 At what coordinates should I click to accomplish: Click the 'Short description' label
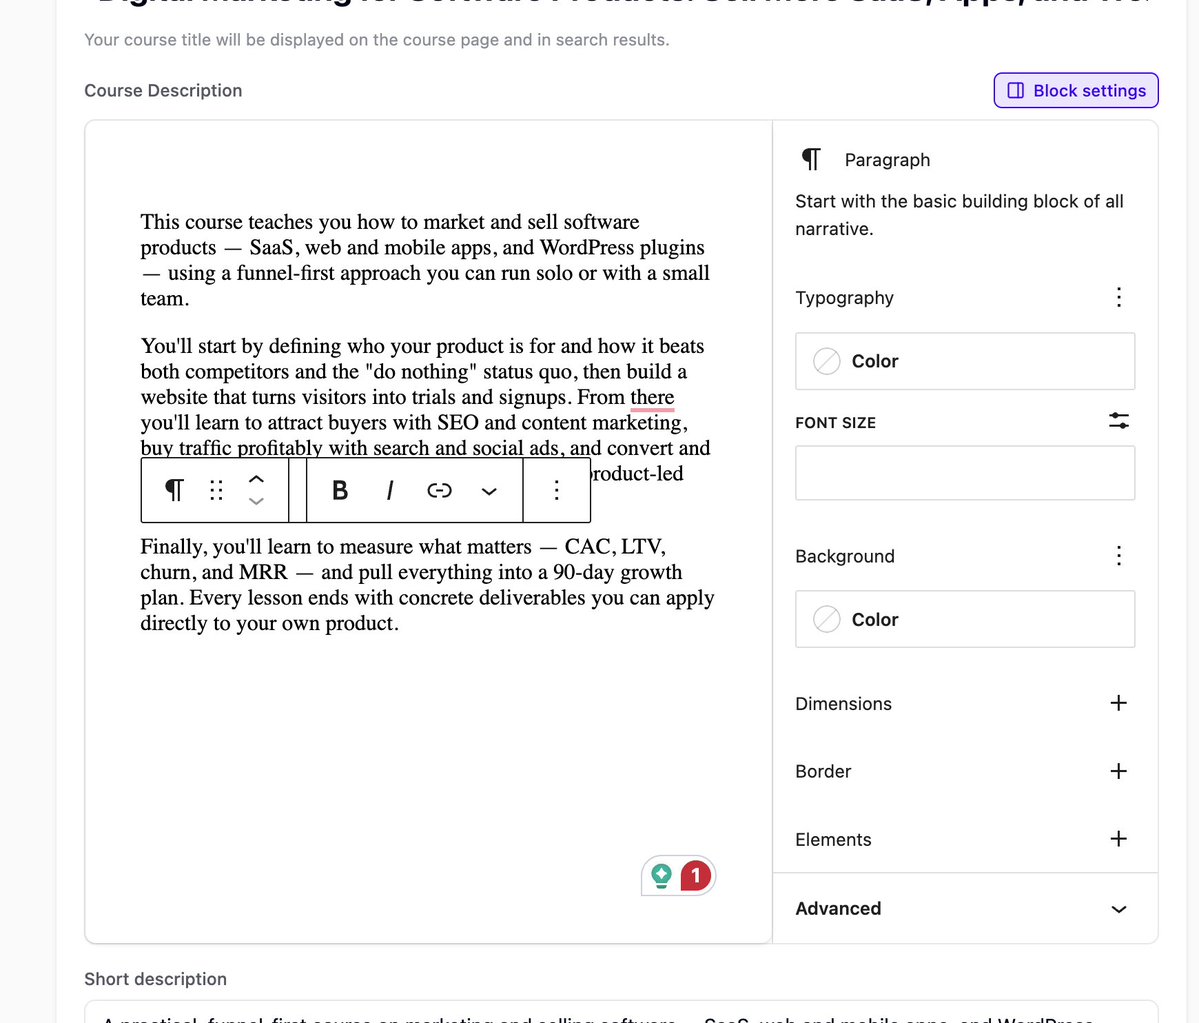pyautogui.click(x=155, y=979)
